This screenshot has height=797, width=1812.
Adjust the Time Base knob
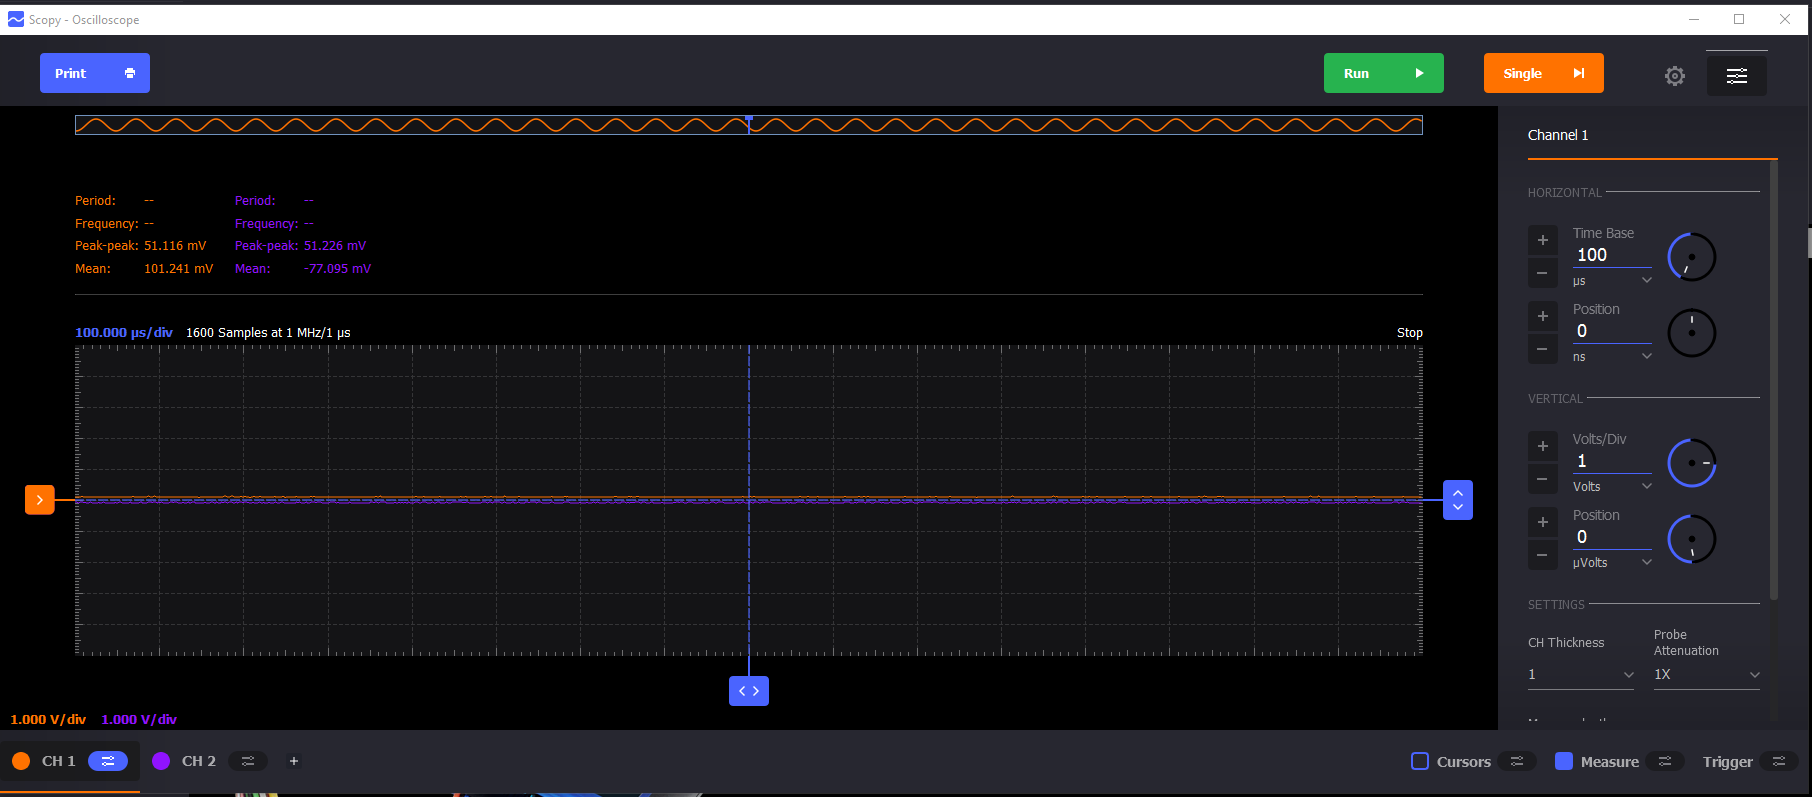pyautogui.click(x=1692, y=257)
